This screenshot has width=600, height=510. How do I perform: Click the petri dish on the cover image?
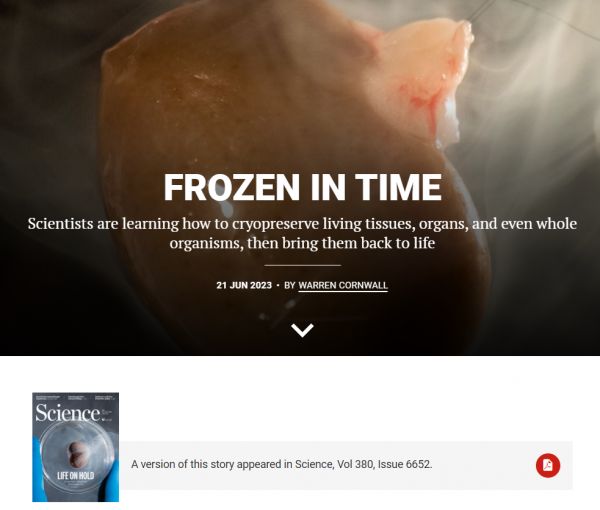[77, 455]
